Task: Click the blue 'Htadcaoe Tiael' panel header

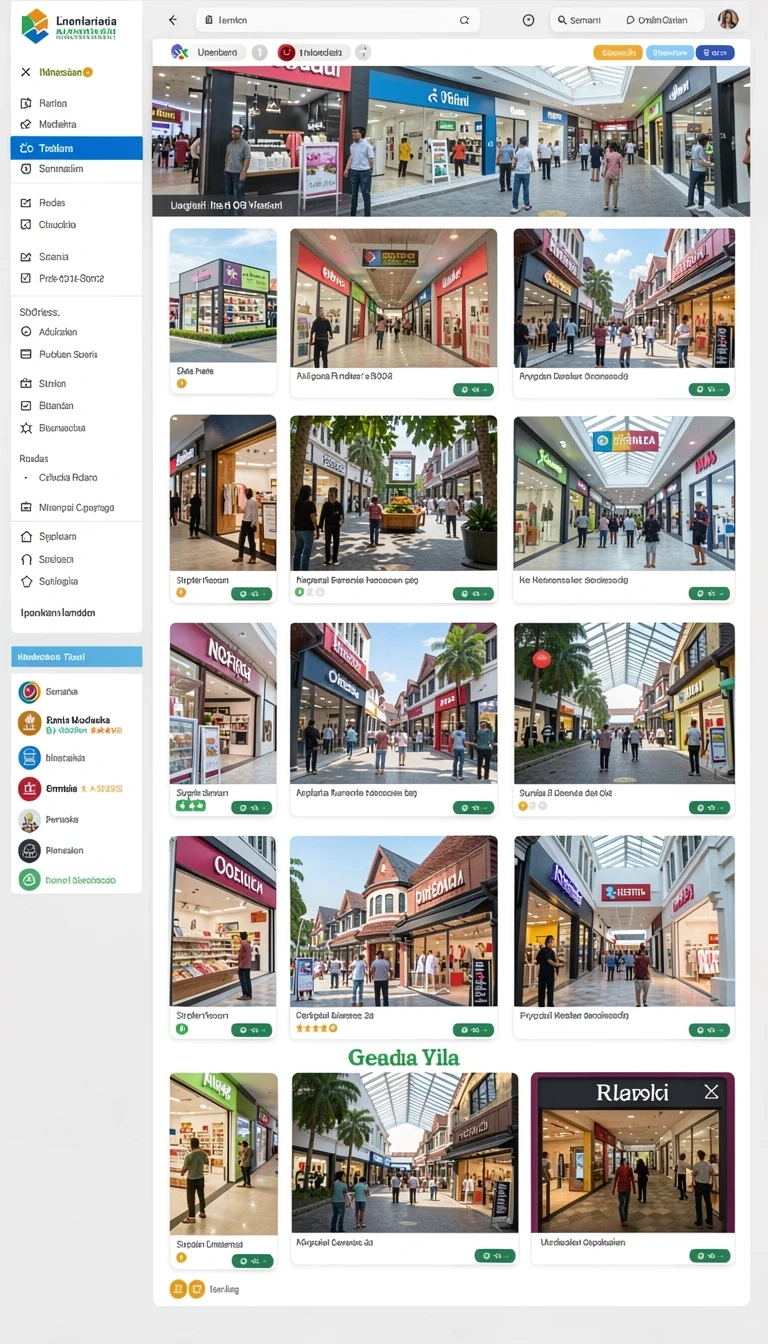Action: [76, 657]
